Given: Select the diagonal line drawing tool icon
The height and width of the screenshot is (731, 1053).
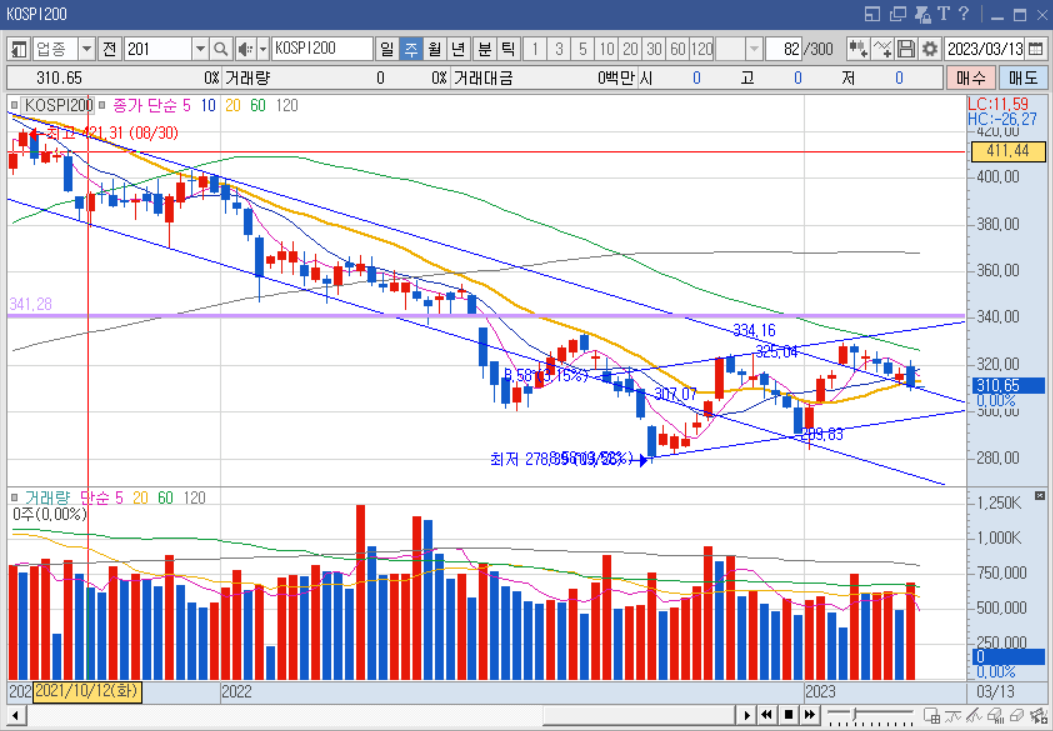Looking at the screenshot, I should (x=975, y=715).
